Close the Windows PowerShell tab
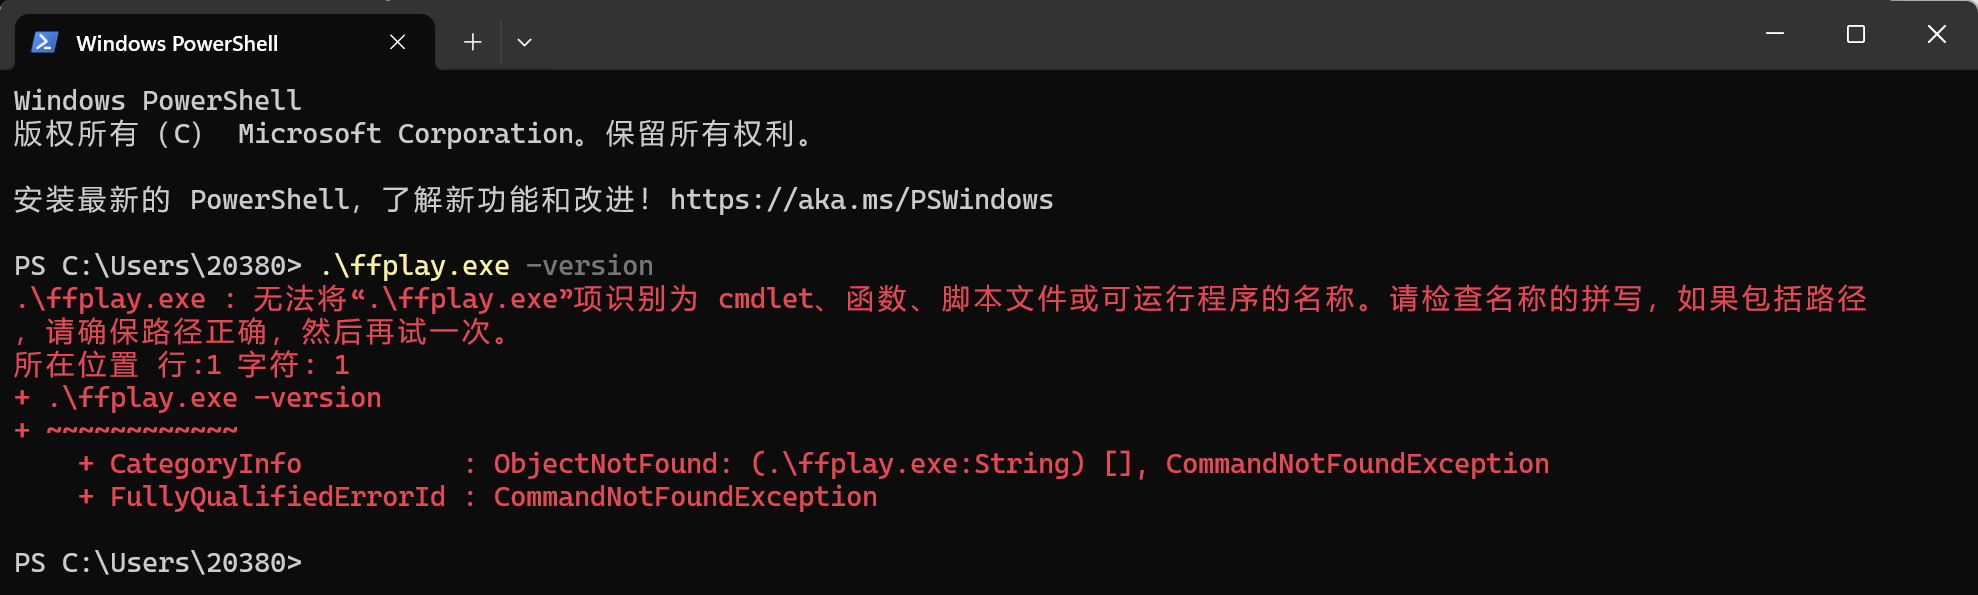Screen dimensions: 1978x595 397,42
